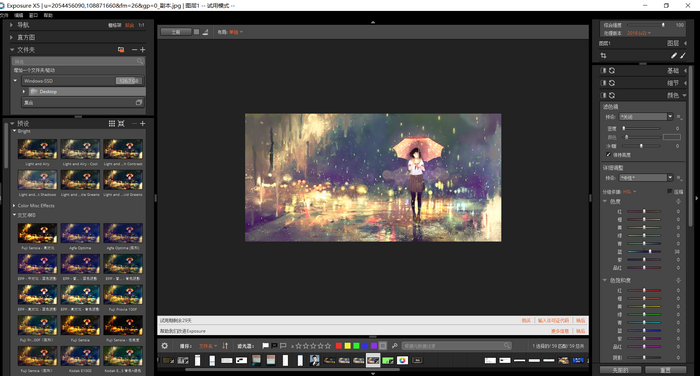
Task: Expand the Color Misc Effects group
Action: click(x=14, y=206)
